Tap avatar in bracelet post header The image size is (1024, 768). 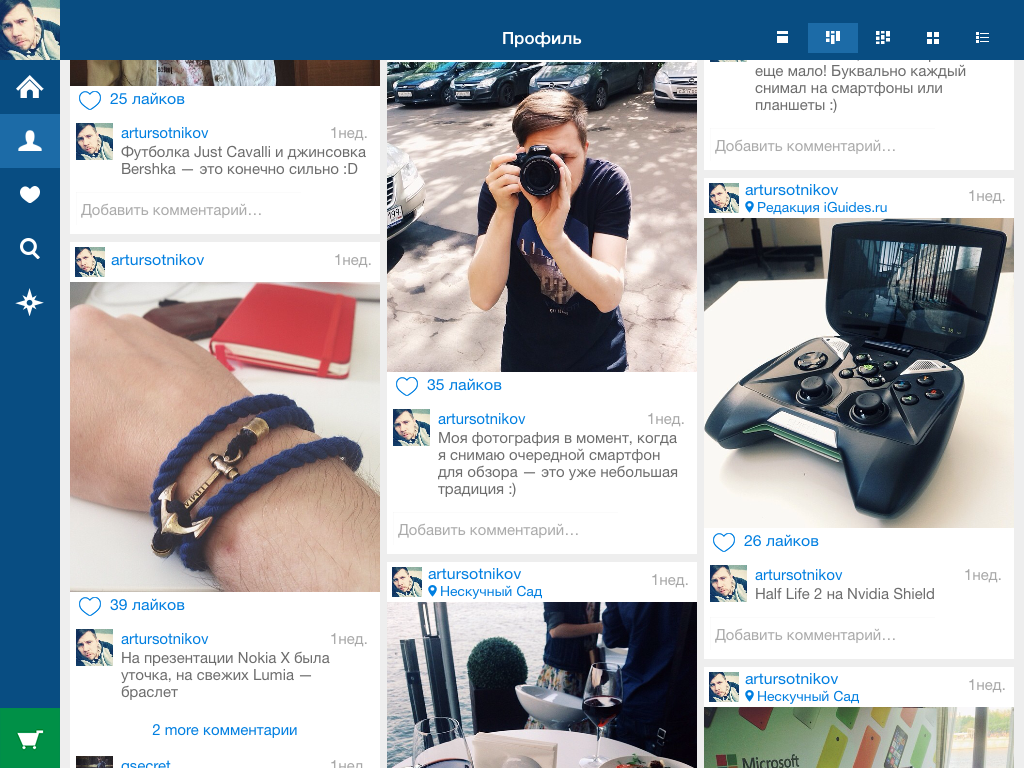click(90, 262)
